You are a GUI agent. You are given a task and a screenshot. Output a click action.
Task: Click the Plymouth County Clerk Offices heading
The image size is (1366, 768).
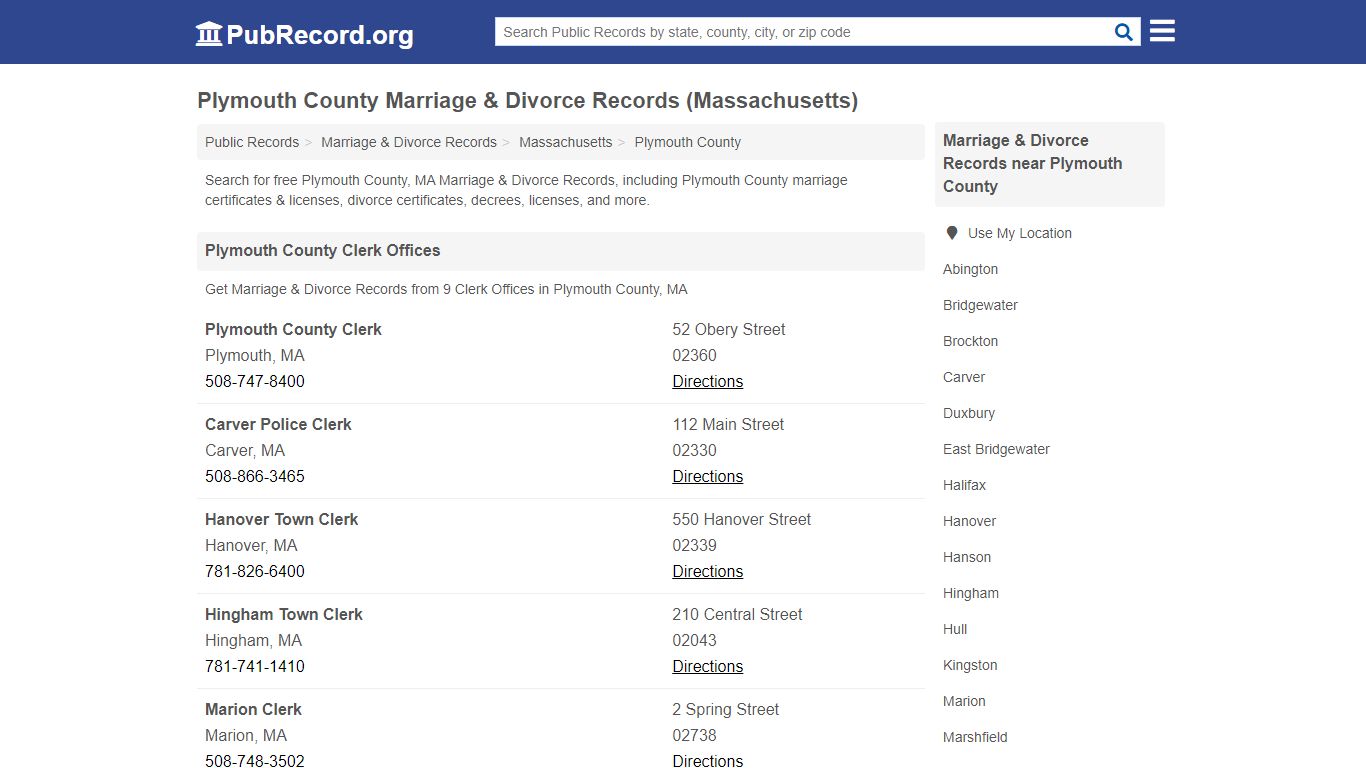tap(323, 250)
